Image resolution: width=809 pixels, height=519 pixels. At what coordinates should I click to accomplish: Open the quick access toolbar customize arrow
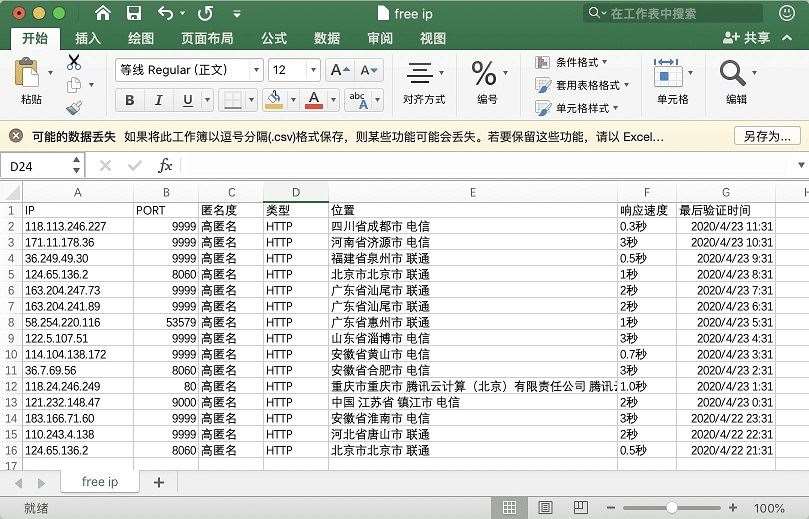[237, 14]
